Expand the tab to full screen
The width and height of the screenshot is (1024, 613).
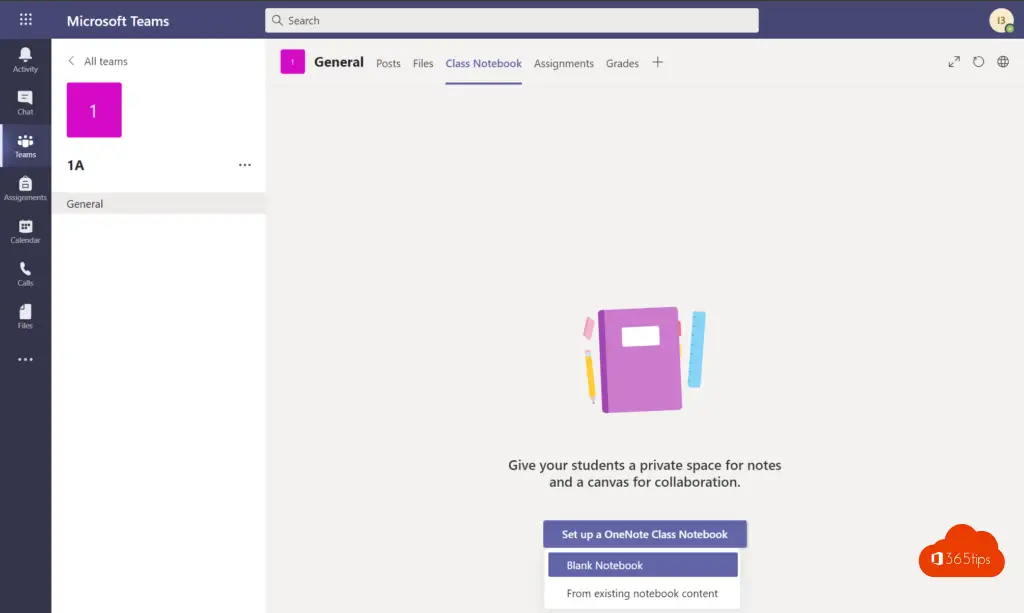tap(954, 62)
